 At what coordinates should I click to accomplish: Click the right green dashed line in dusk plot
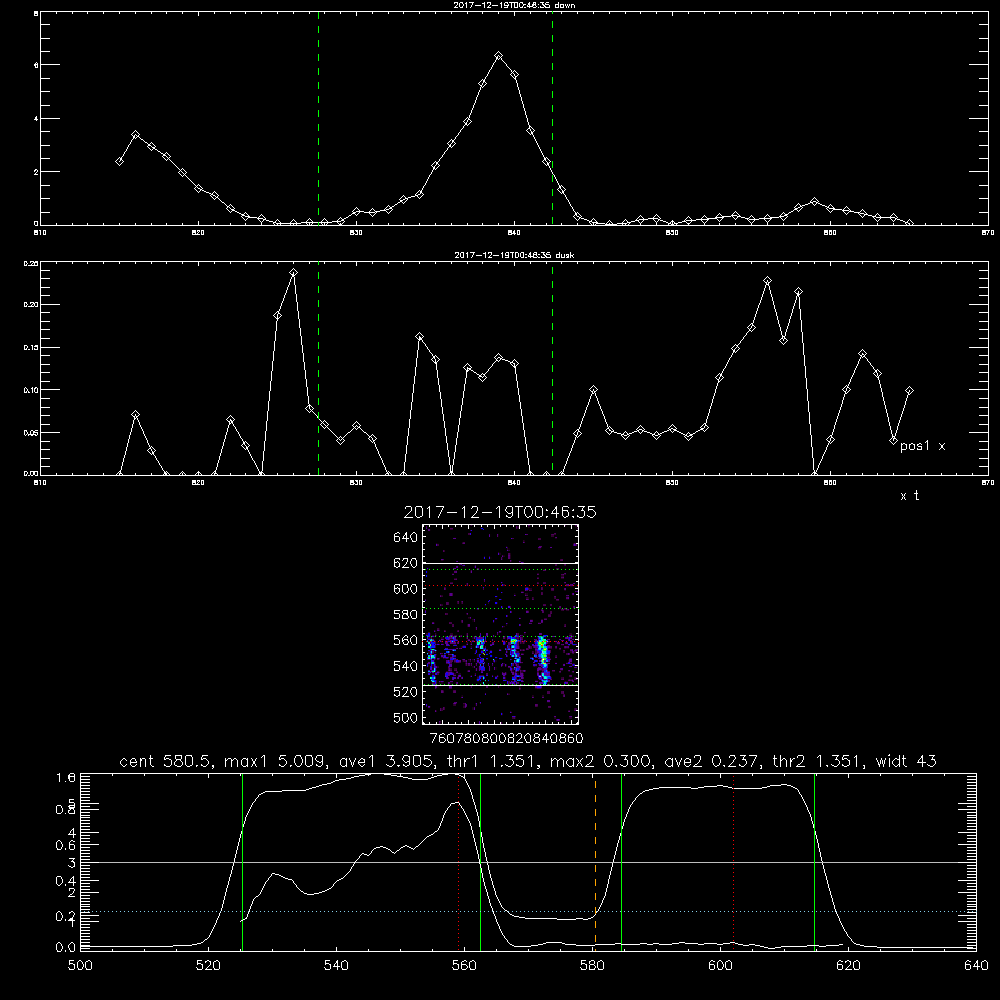point(552,370)
